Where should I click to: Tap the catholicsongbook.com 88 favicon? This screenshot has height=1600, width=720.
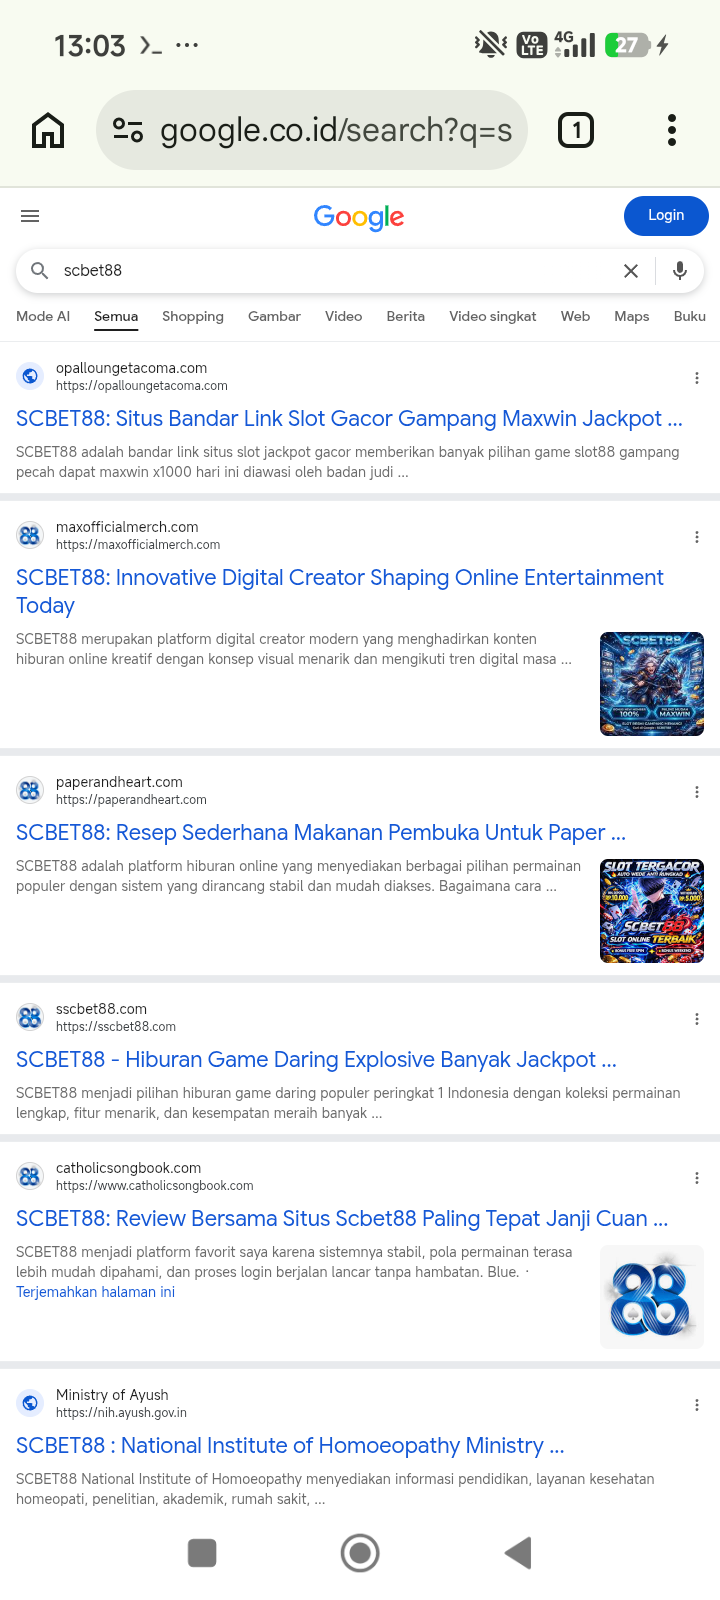(30, 1176)
